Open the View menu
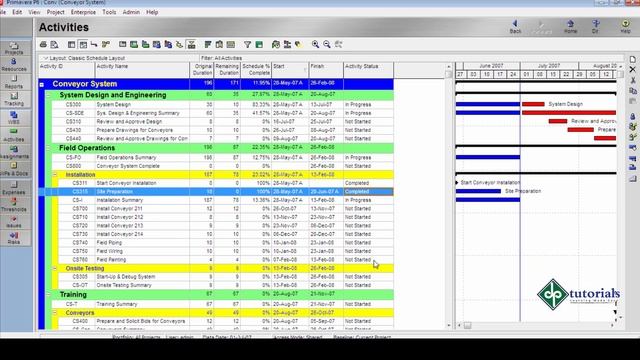The height and width of the screenshot is (360, 640). coord(34,12)
